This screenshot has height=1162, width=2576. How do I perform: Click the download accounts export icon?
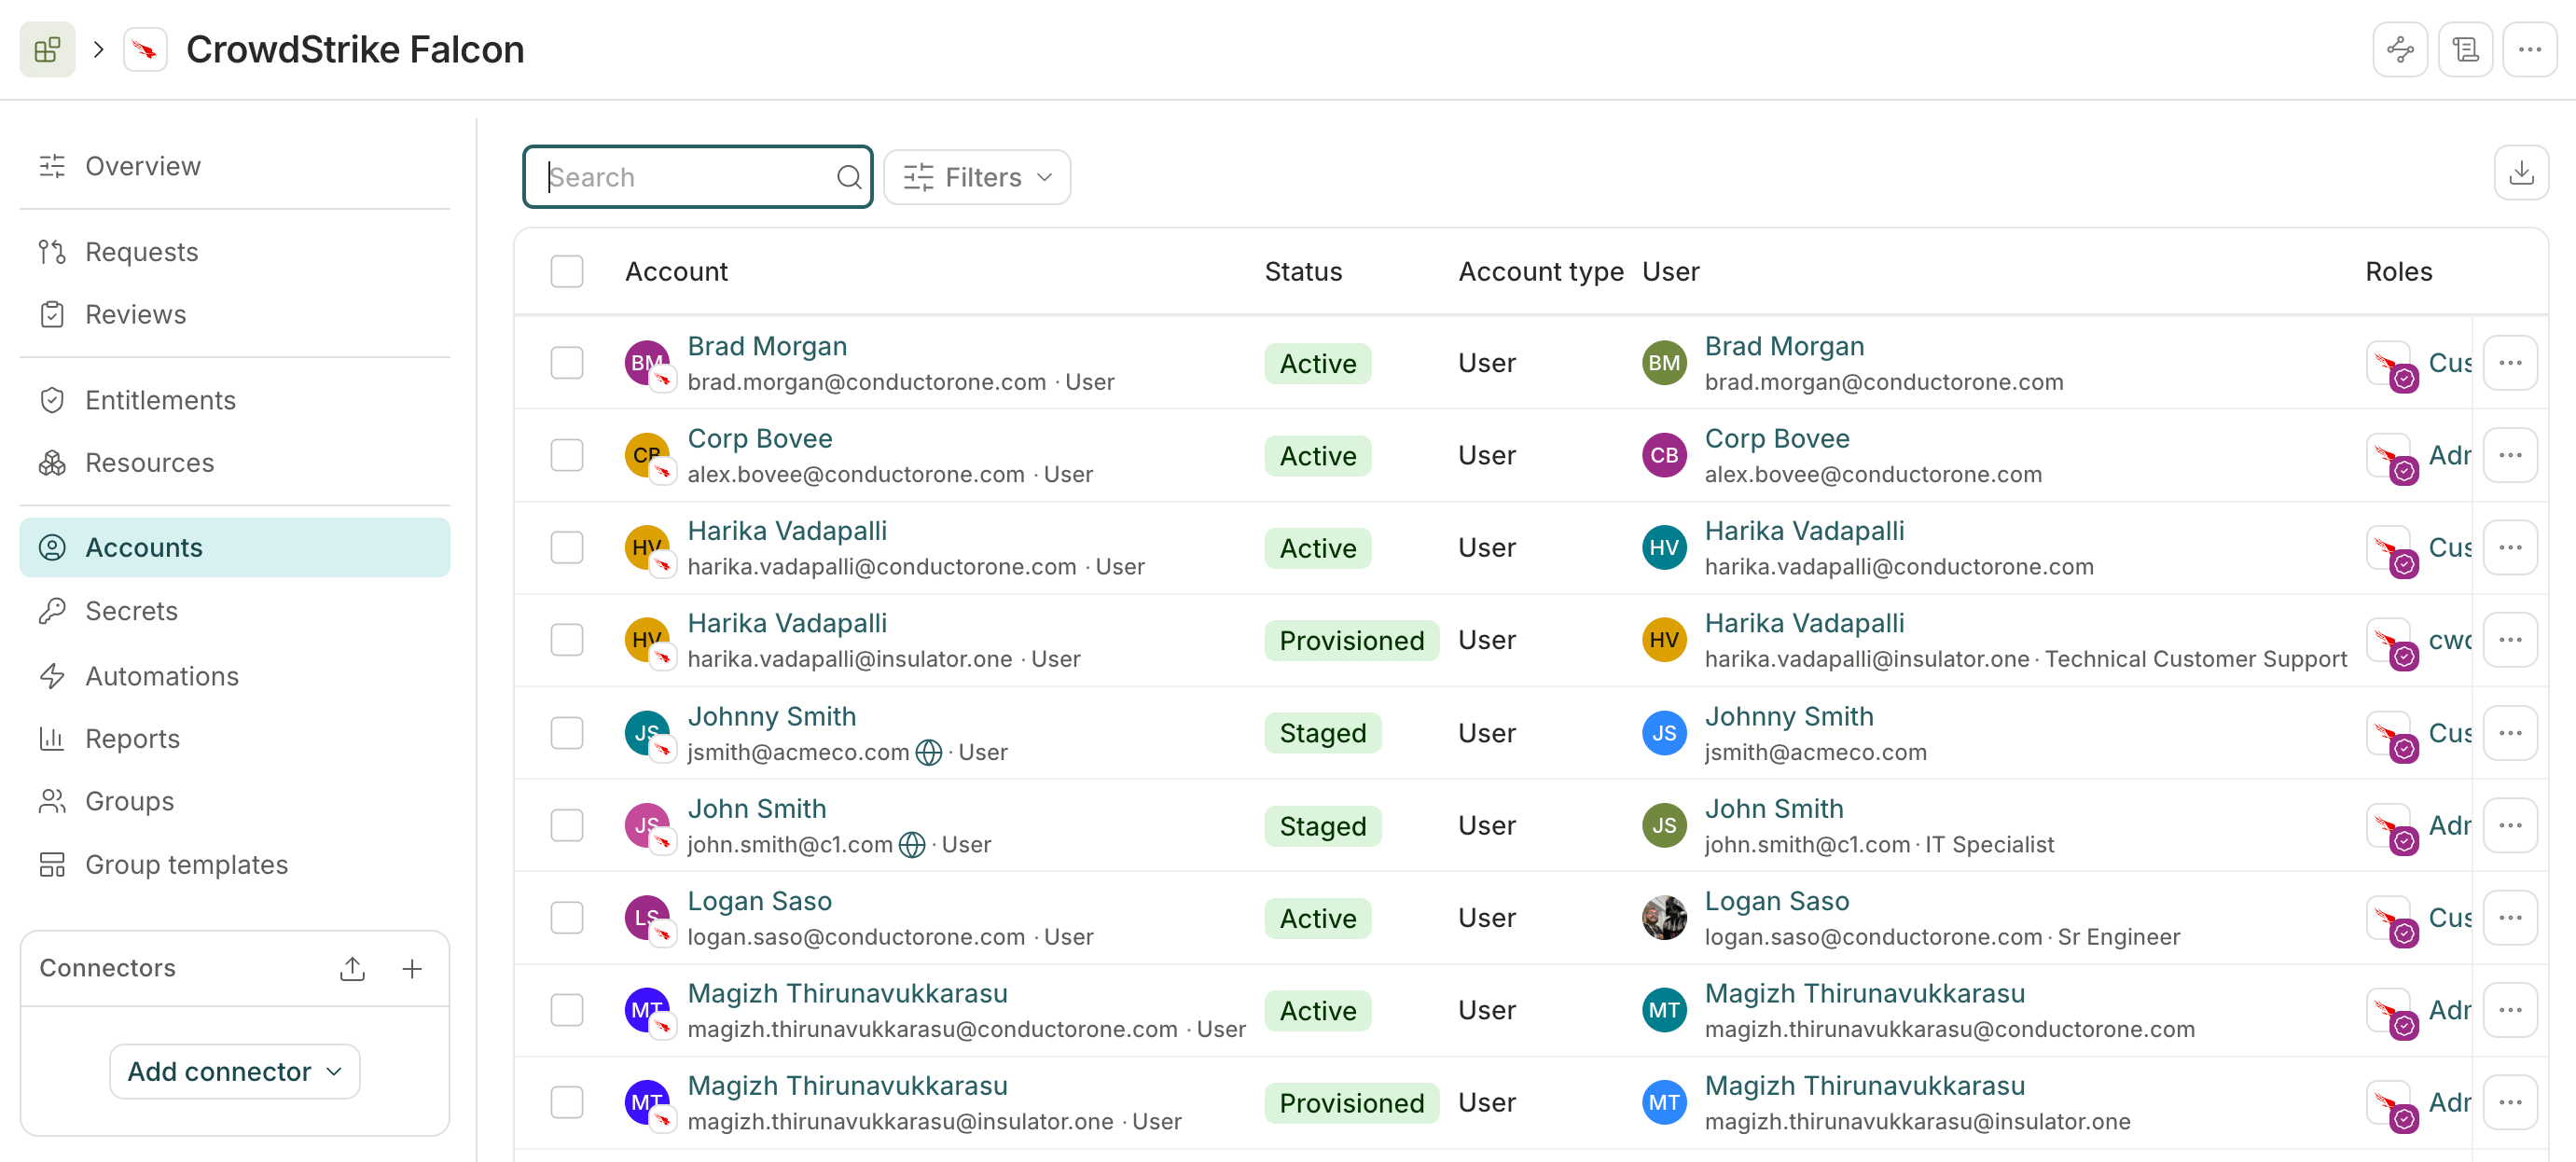coord(2521,173)
